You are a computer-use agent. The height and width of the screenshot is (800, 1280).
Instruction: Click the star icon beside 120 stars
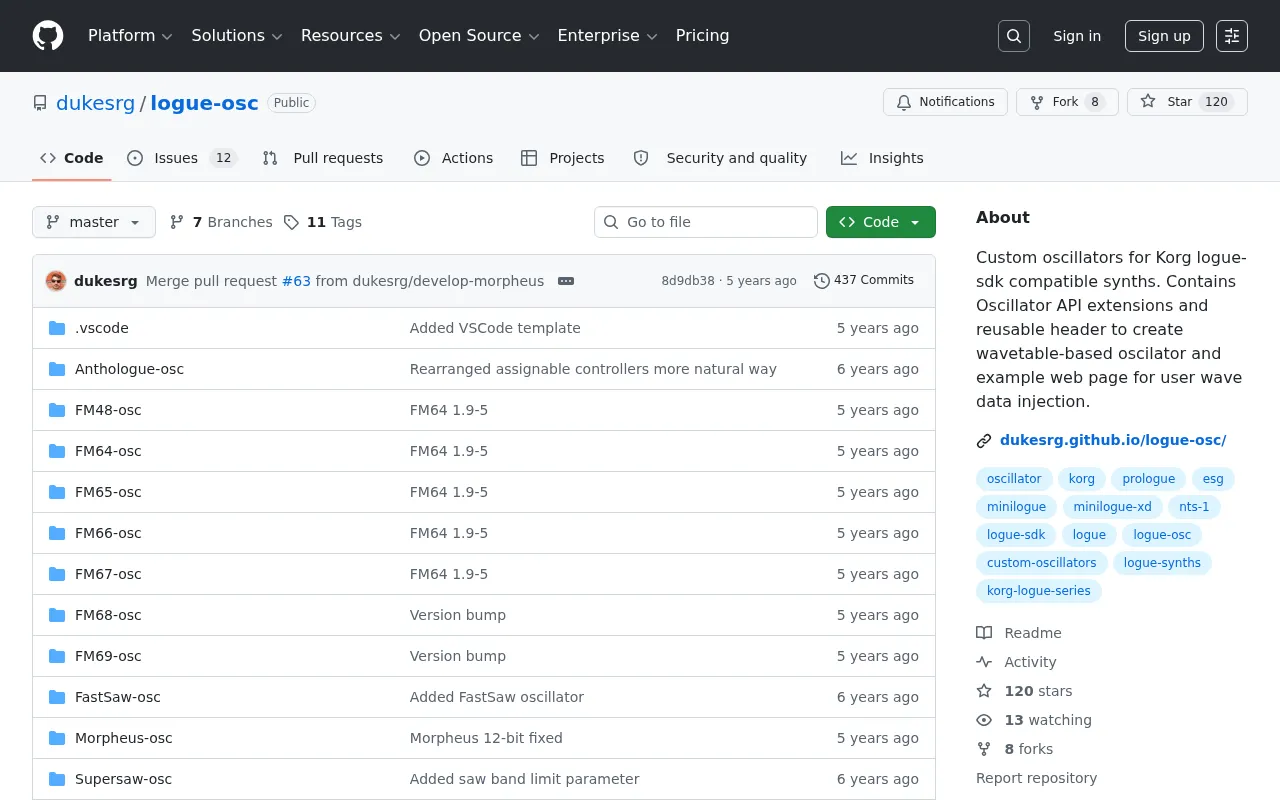[984, 691]
